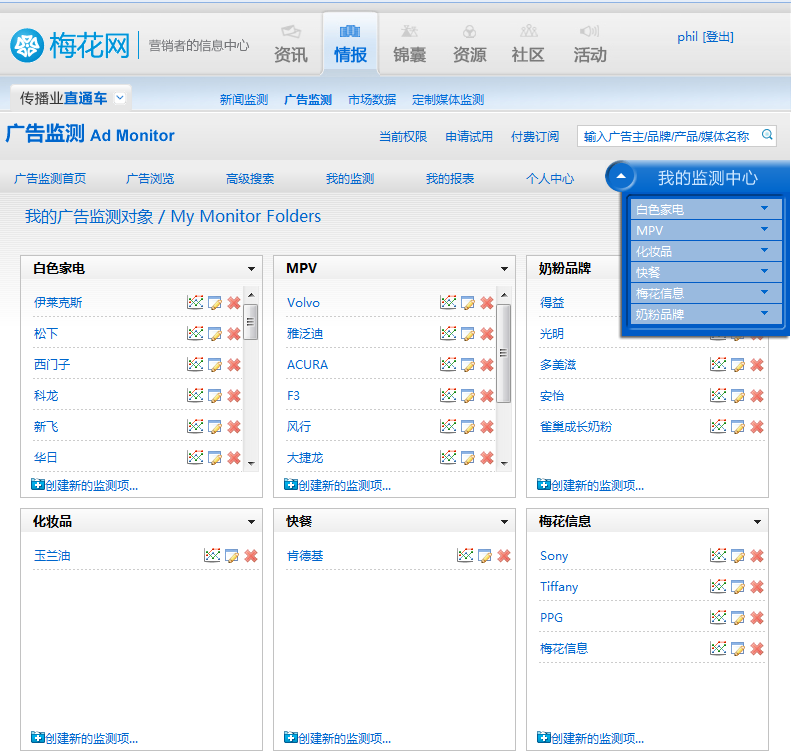Open the 快餐 folder dropdown arrow

[504, 522]
